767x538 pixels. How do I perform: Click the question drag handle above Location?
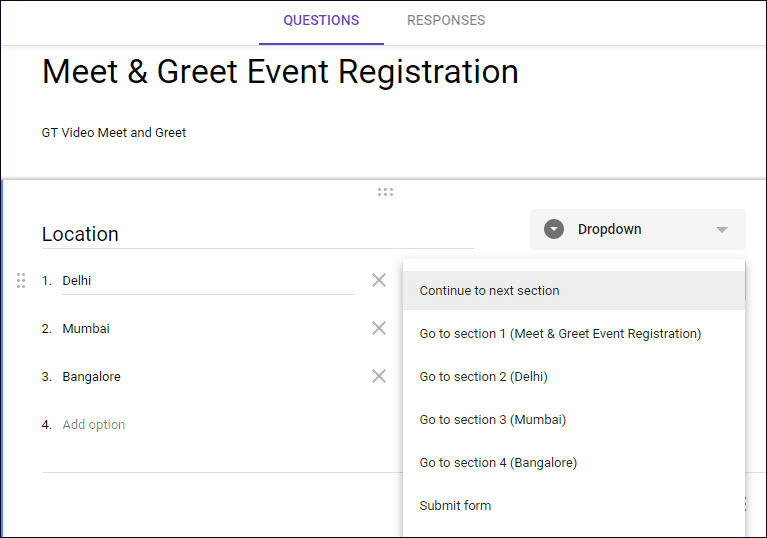tap(385, 192)
